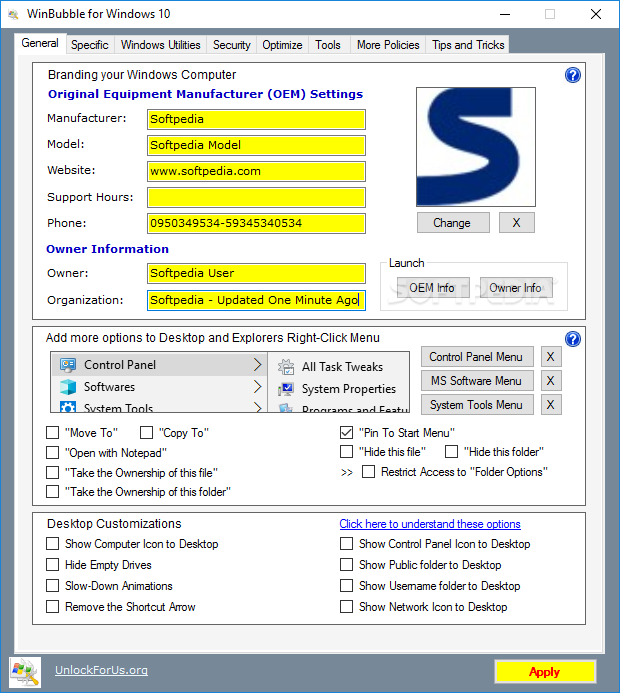Focus the Manufacturer input field

pyautogui.click(x=256, y=119)
